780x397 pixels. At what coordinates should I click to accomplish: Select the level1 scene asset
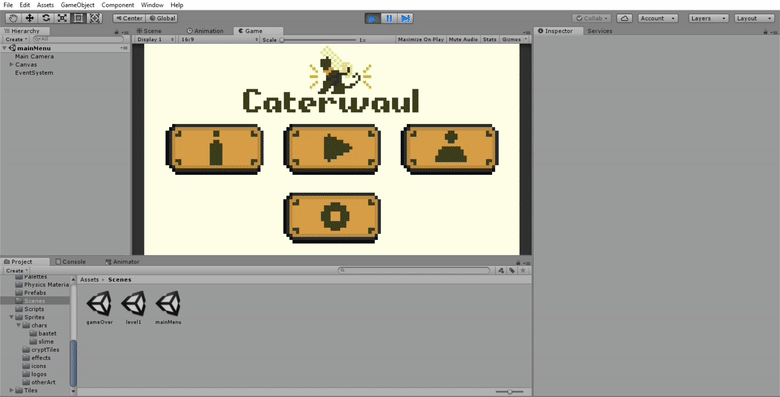pos(134,307)
